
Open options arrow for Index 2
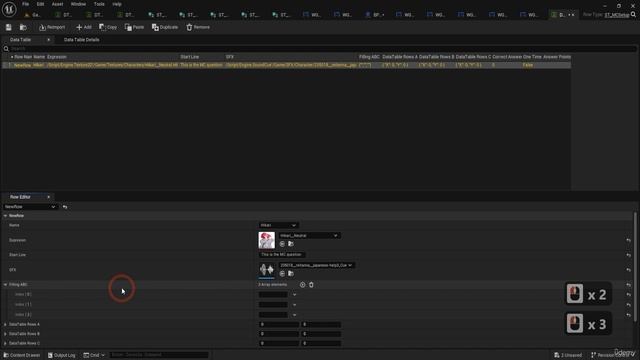click(295, 315)
